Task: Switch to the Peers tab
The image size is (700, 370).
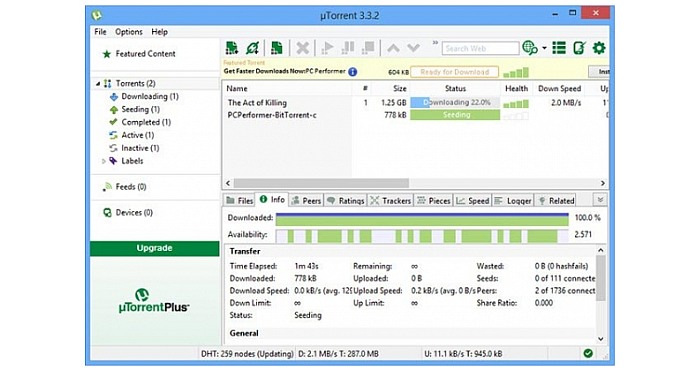Action: click(x=306, y=201)
